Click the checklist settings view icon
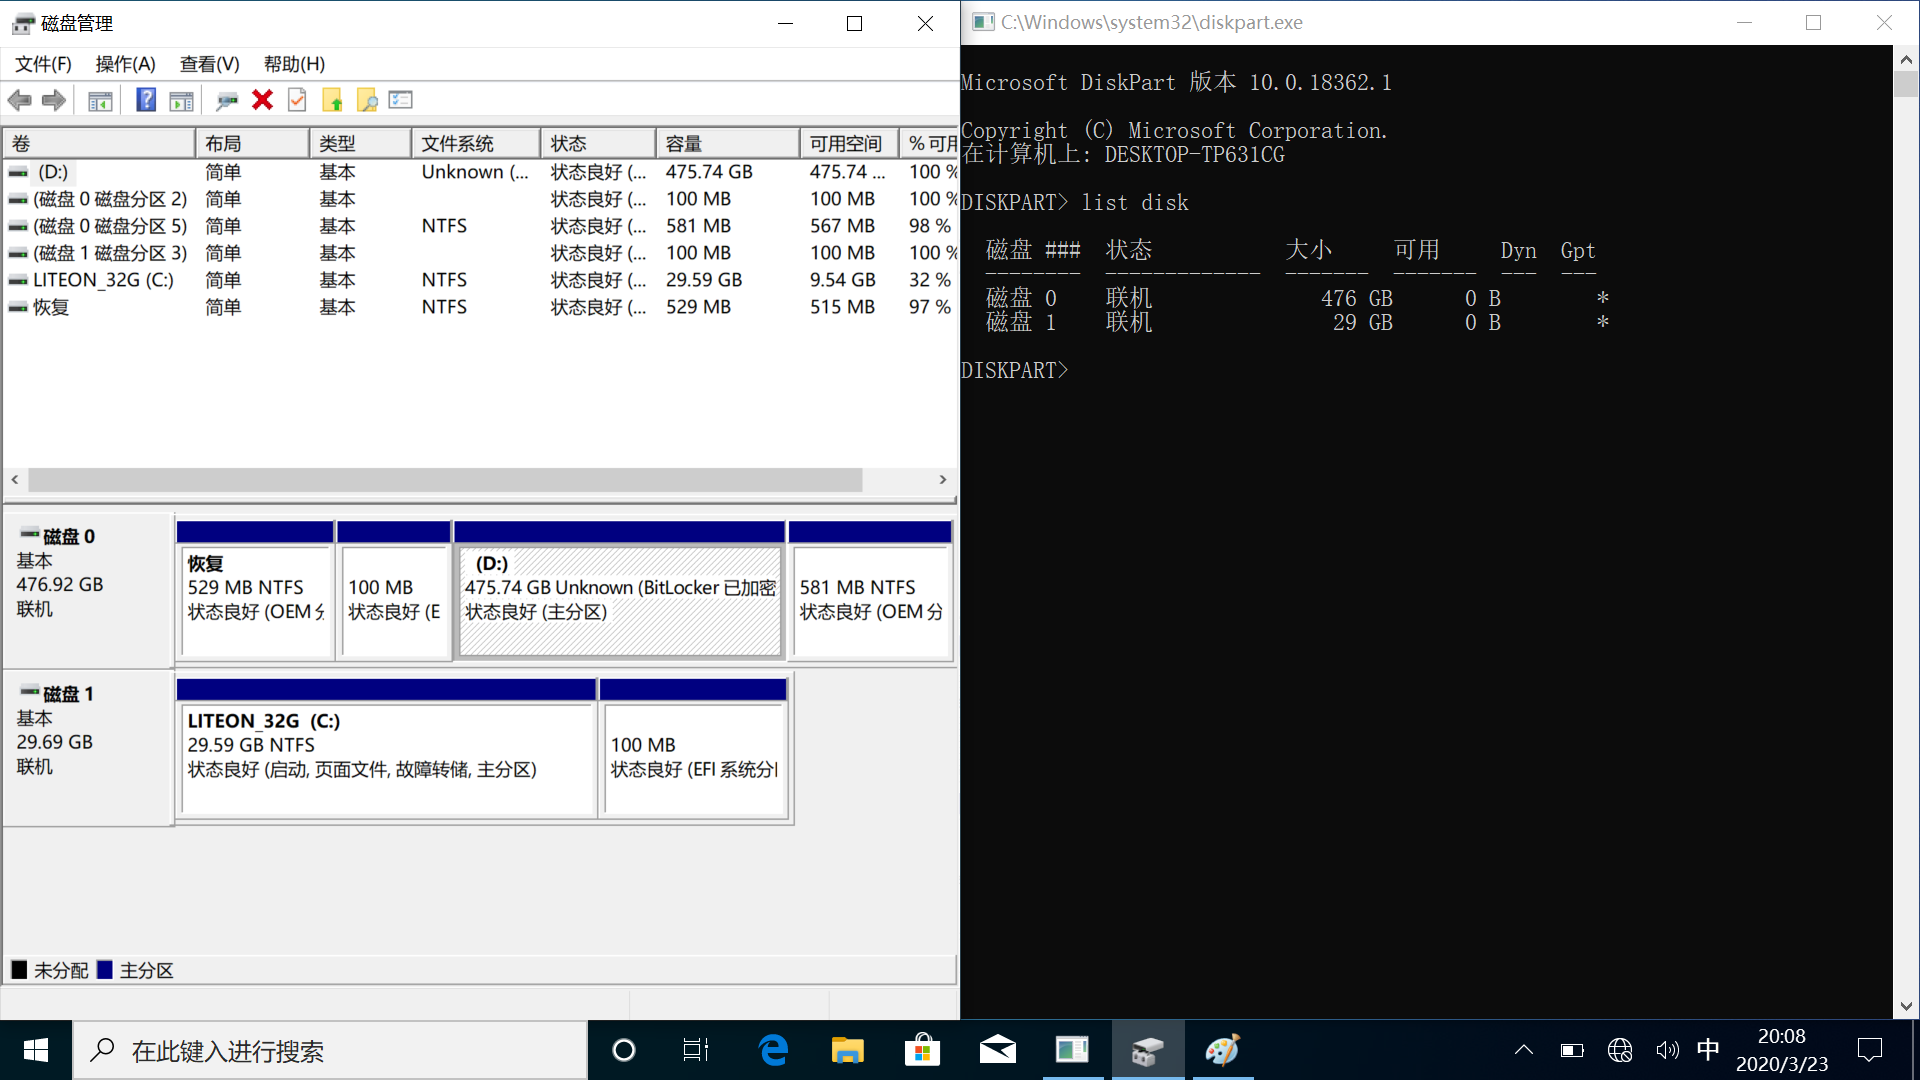Screen dimensions: 1920x1080 pos(401,100)
